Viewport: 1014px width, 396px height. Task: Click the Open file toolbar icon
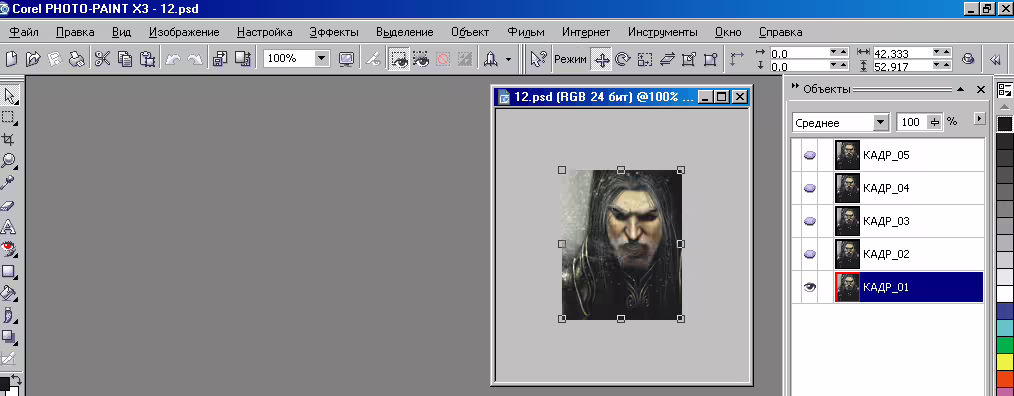point(32,59)
